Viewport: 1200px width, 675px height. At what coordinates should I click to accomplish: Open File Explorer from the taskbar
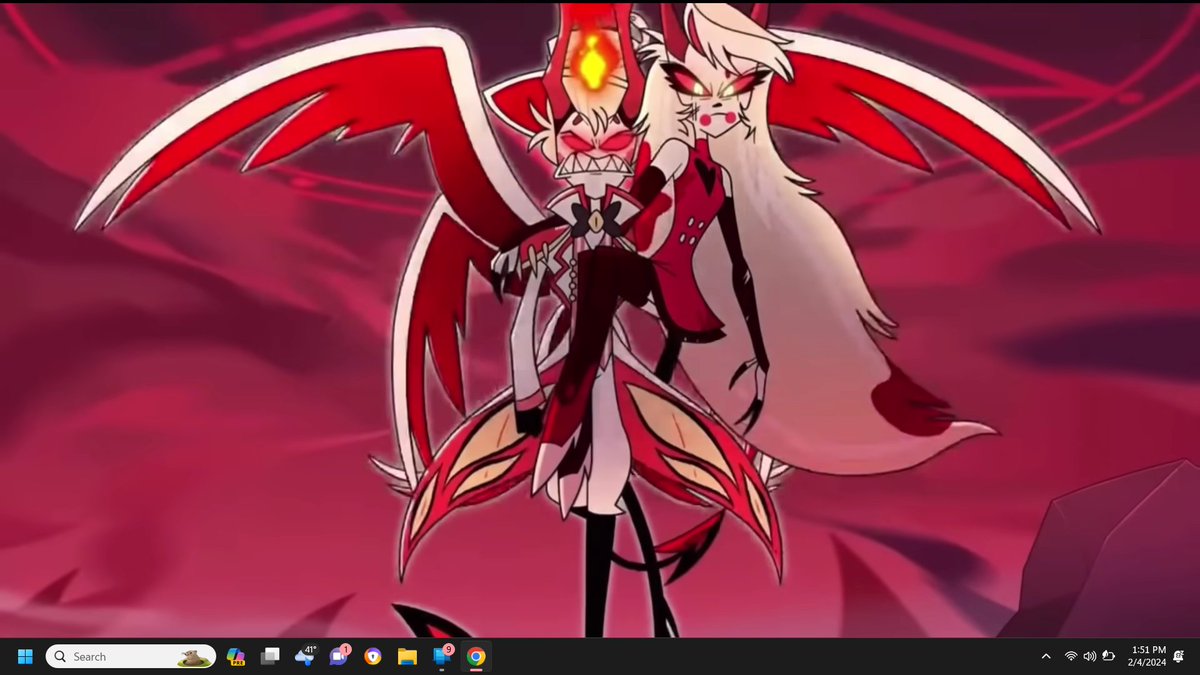tap(407, 657)
